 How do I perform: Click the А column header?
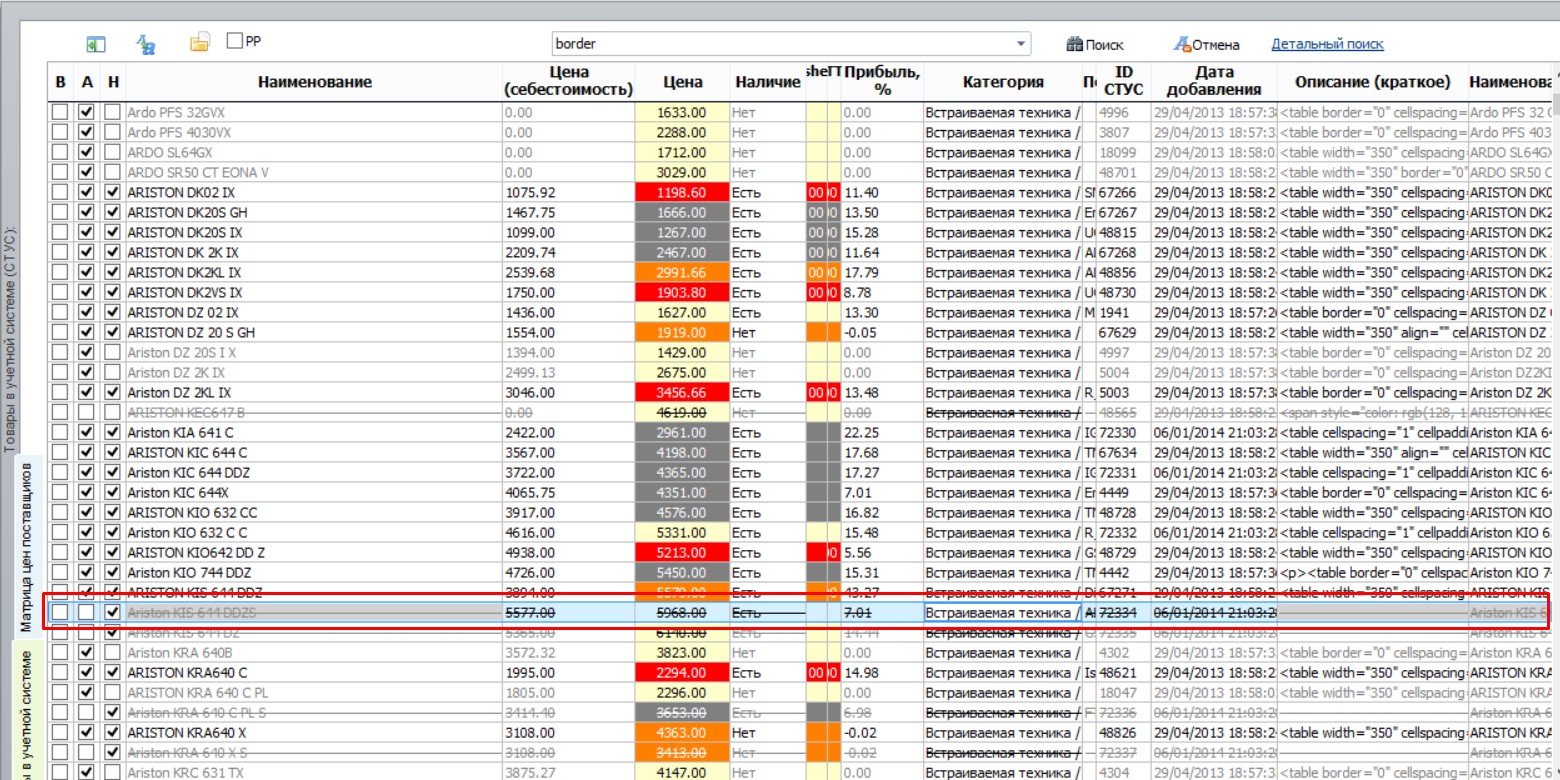pos(87,82)
